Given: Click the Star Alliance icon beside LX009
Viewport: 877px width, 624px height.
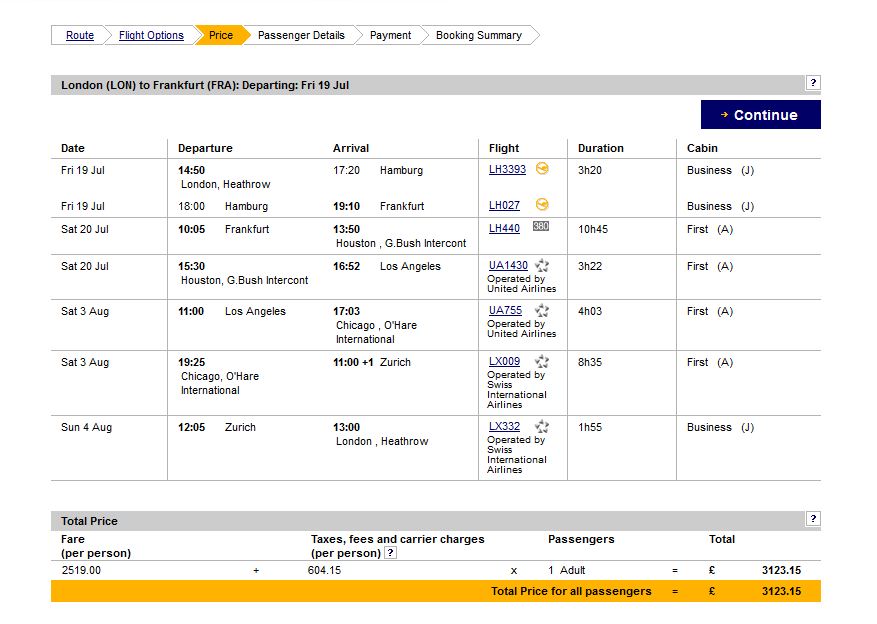Looking at the screenshot, I should (542, 362).
